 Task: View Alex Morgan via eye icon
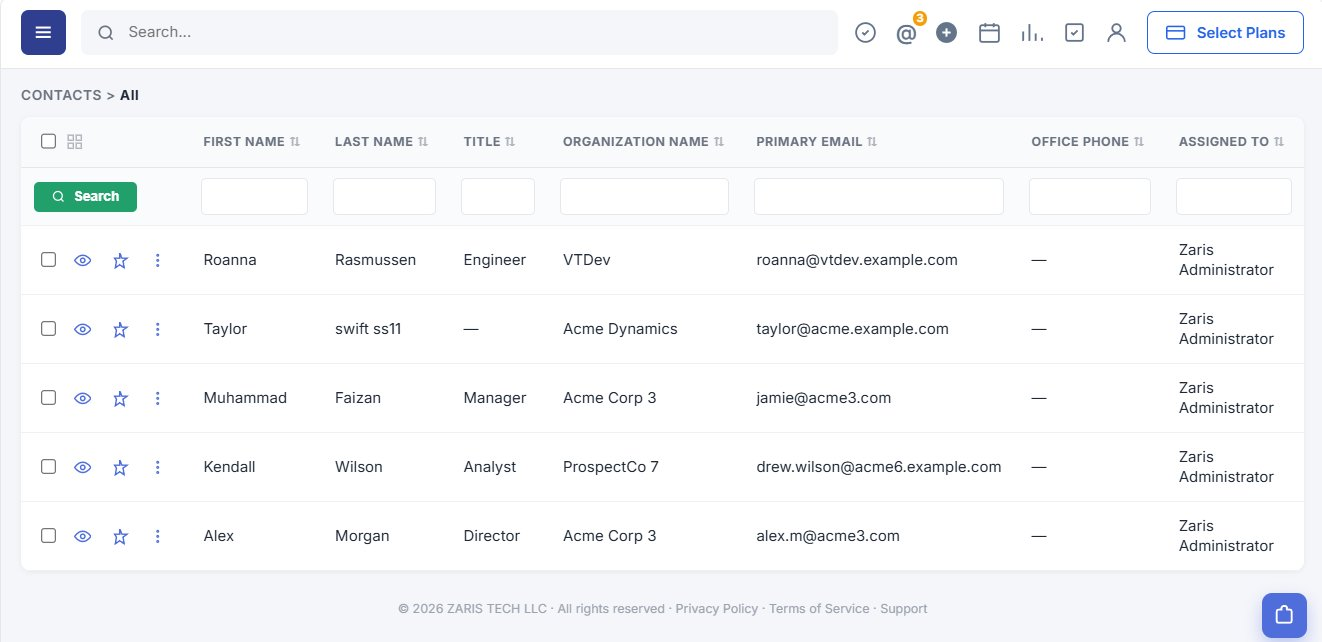click(x=83, y=536)
